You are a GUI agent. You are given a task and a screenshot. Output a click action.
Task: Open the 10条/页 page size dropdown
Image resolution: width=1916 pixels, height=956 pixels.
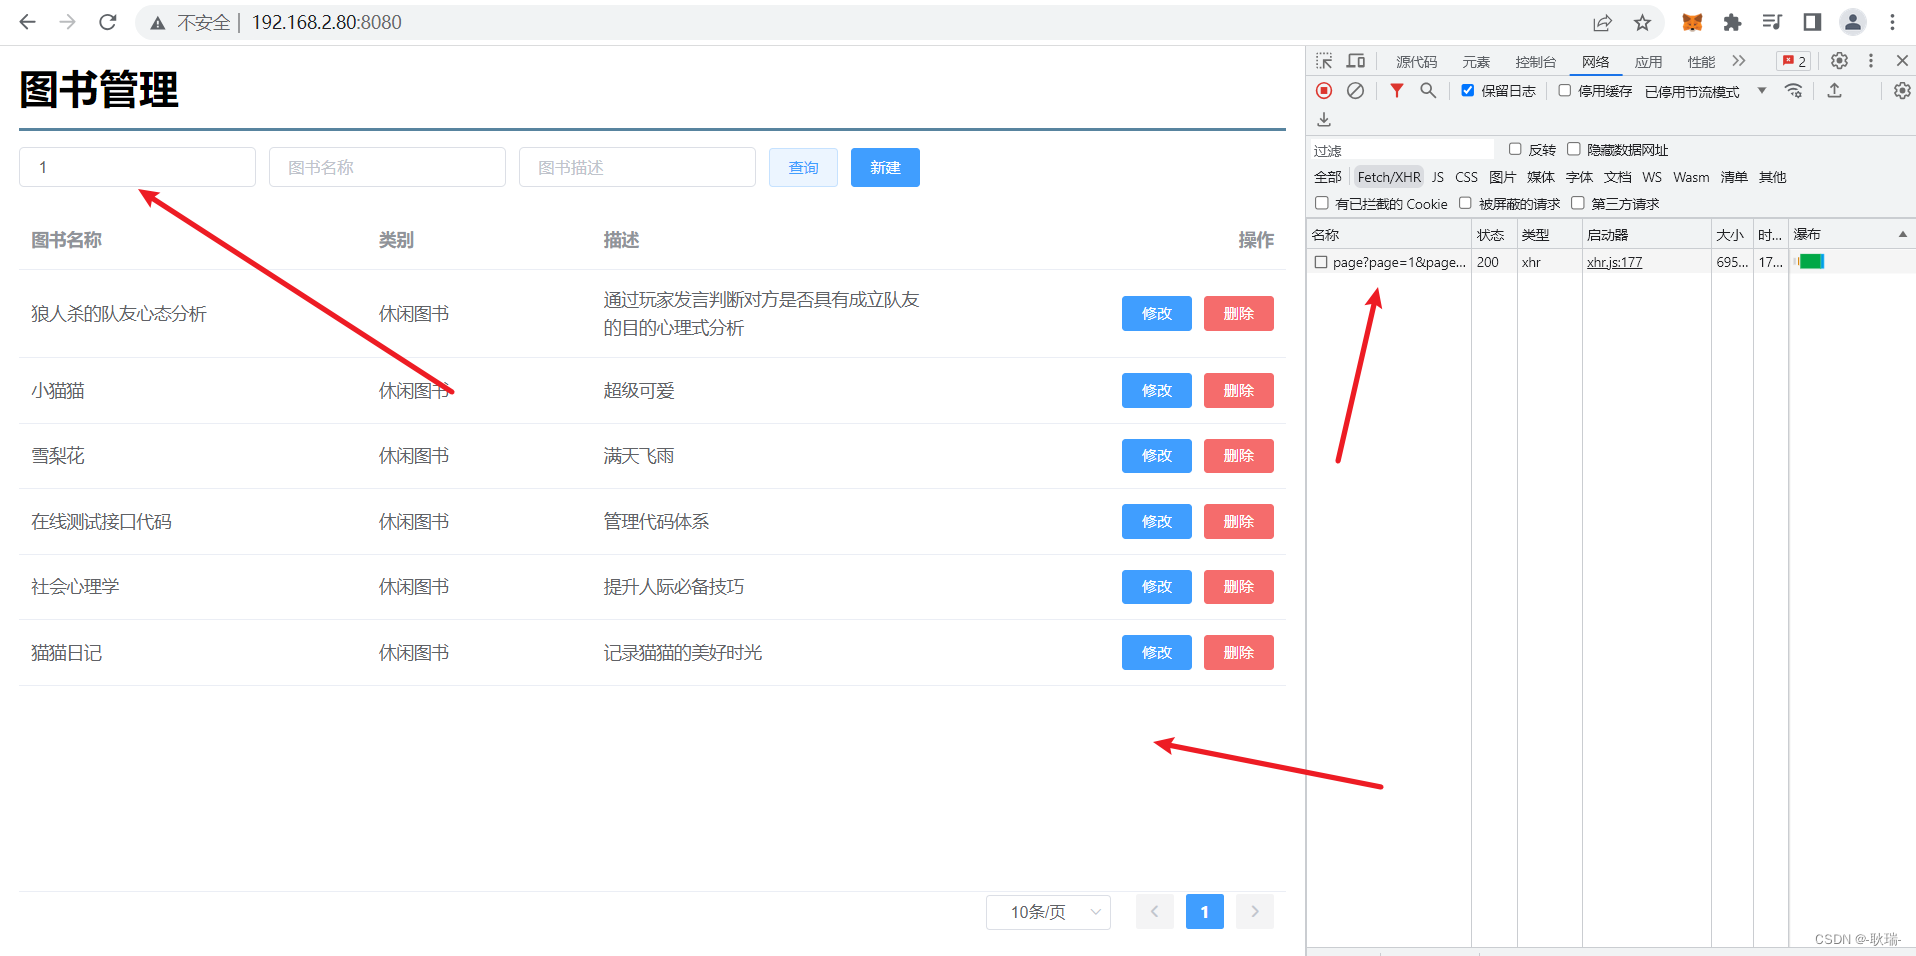point(1048,912)
